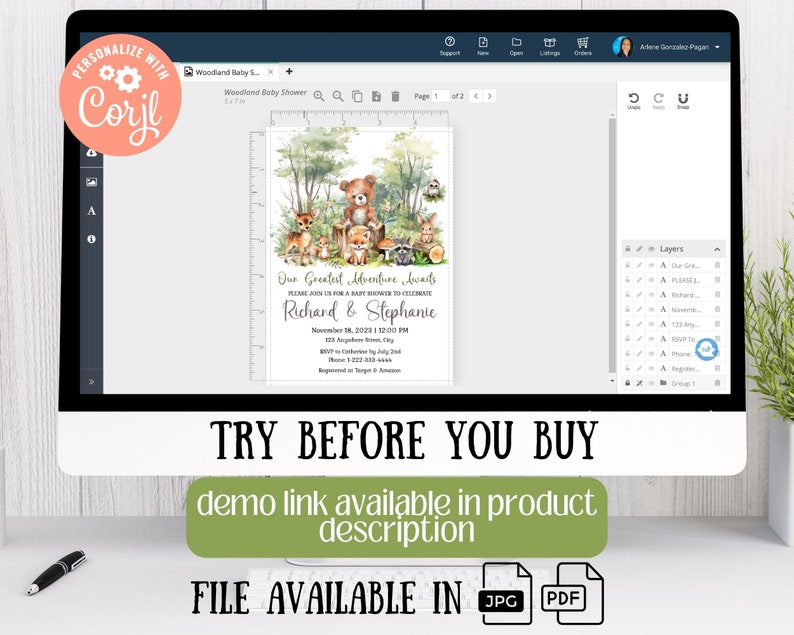Image resolution: width=794 pixels, height=635 pixels.
Task: Select 'Richard & Stephanie' text on invitation
Action: coord(359,310)
